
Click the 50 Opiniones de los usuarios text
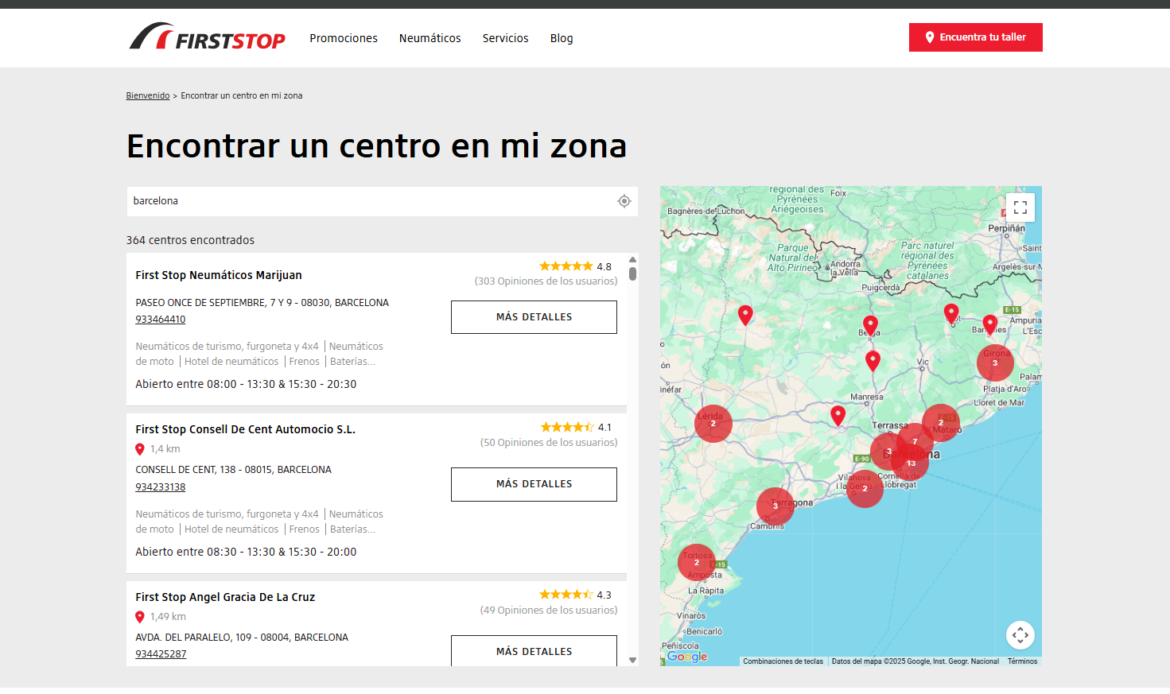pyautogui.click(x=548, y=443)
